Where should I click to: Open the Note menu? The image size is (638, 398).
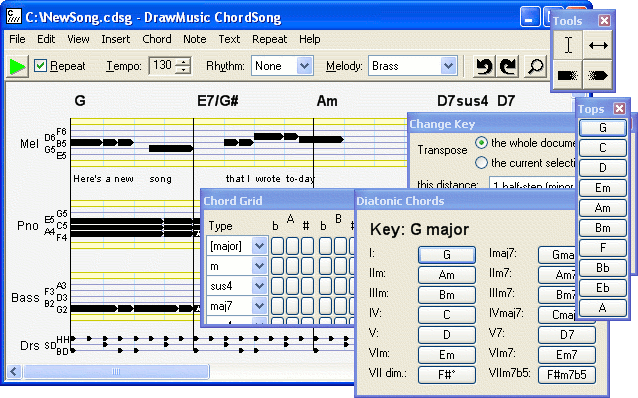194,39
